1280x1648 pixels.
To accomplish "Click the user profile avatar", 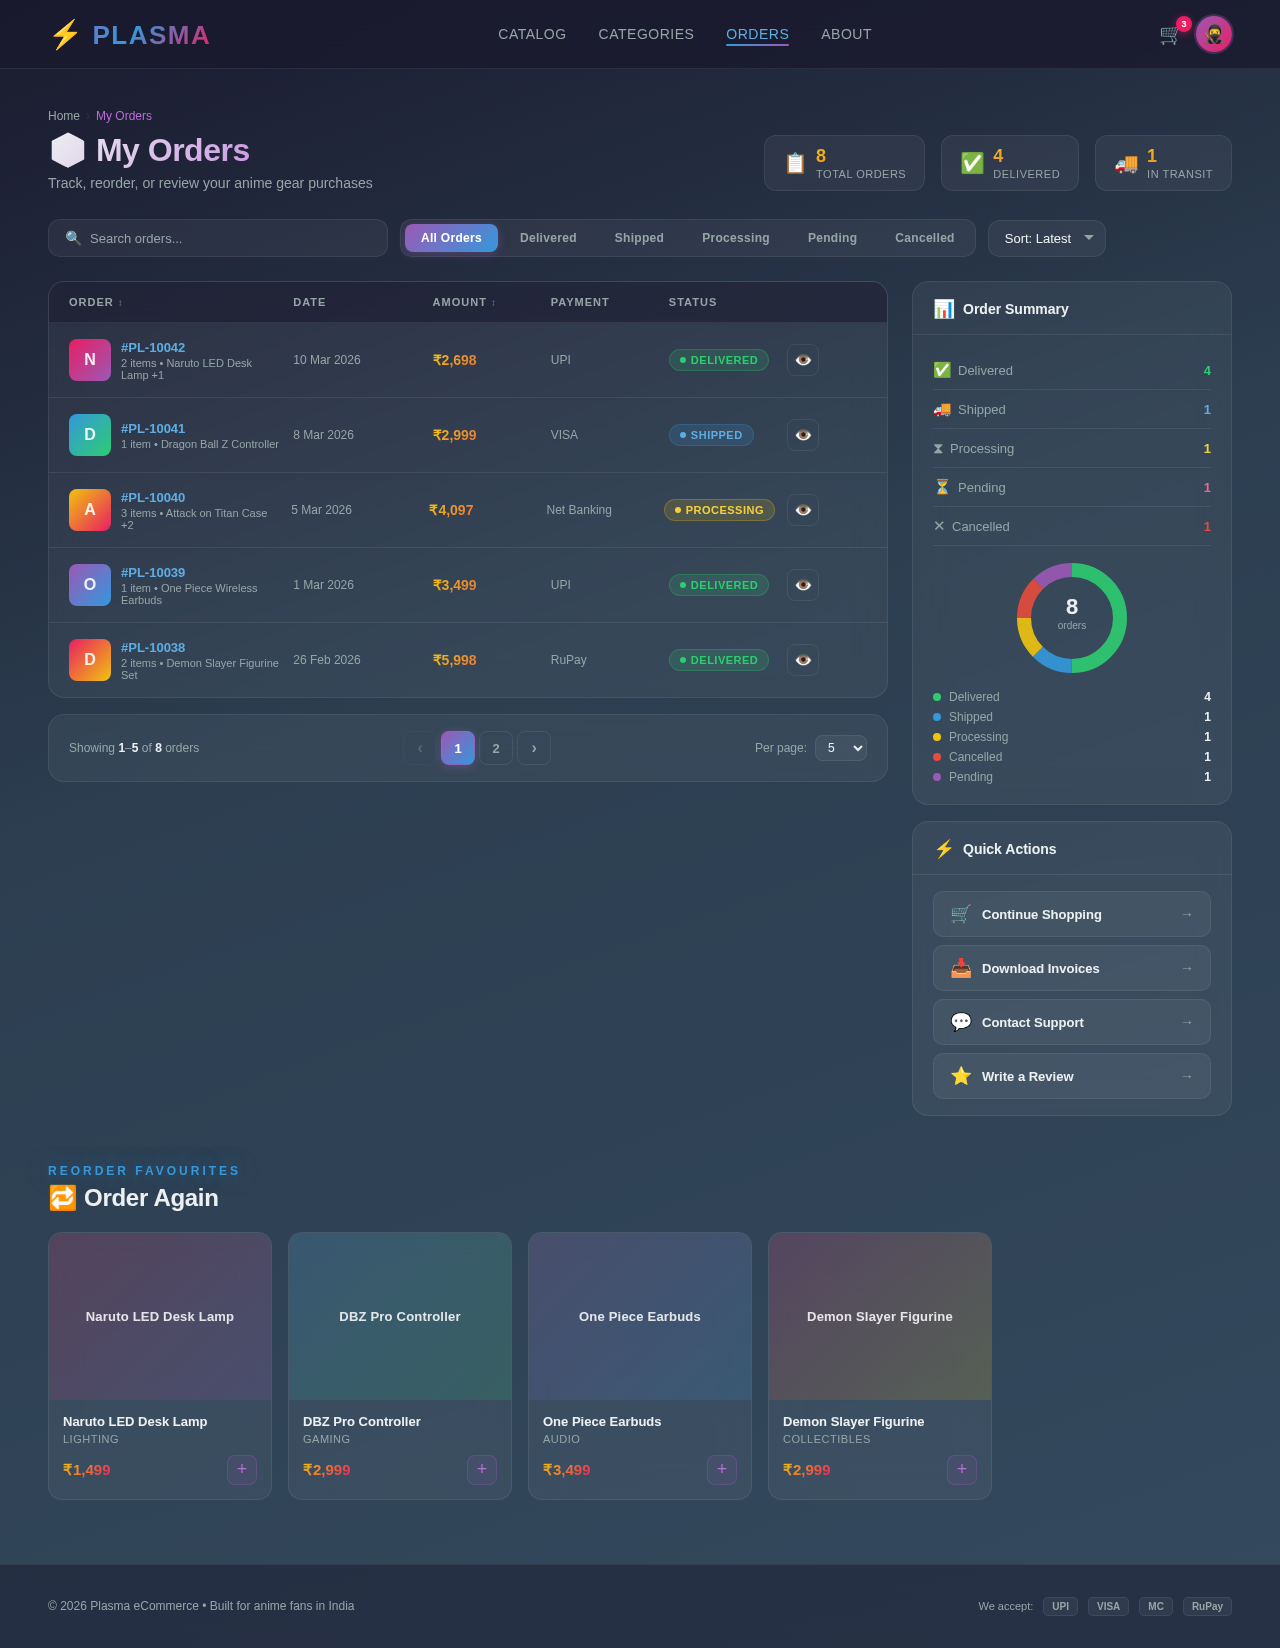I will [1213, 34].
